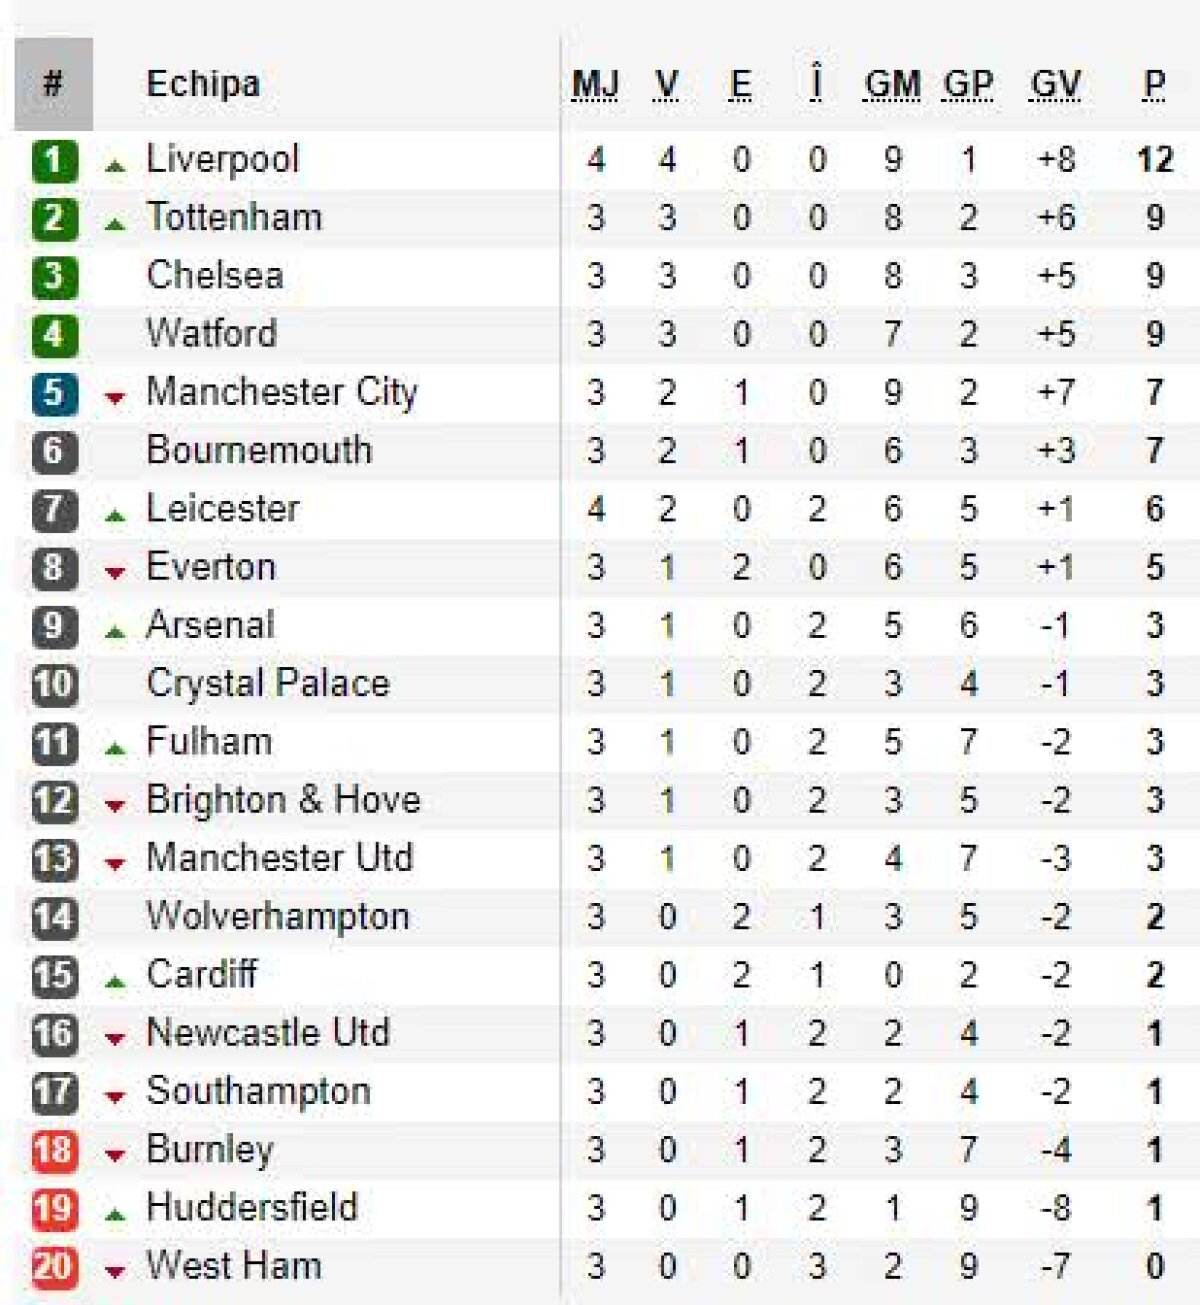Open the Chelsea team link
The image size is (1200, 1305).
215,276
